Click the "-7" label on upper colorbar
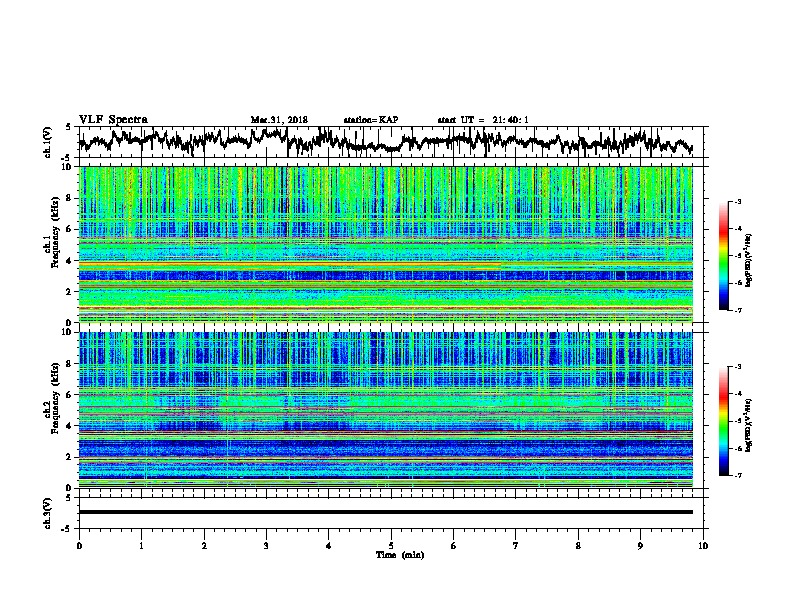Viewport: 792px width, 612px height. [737, 310]
